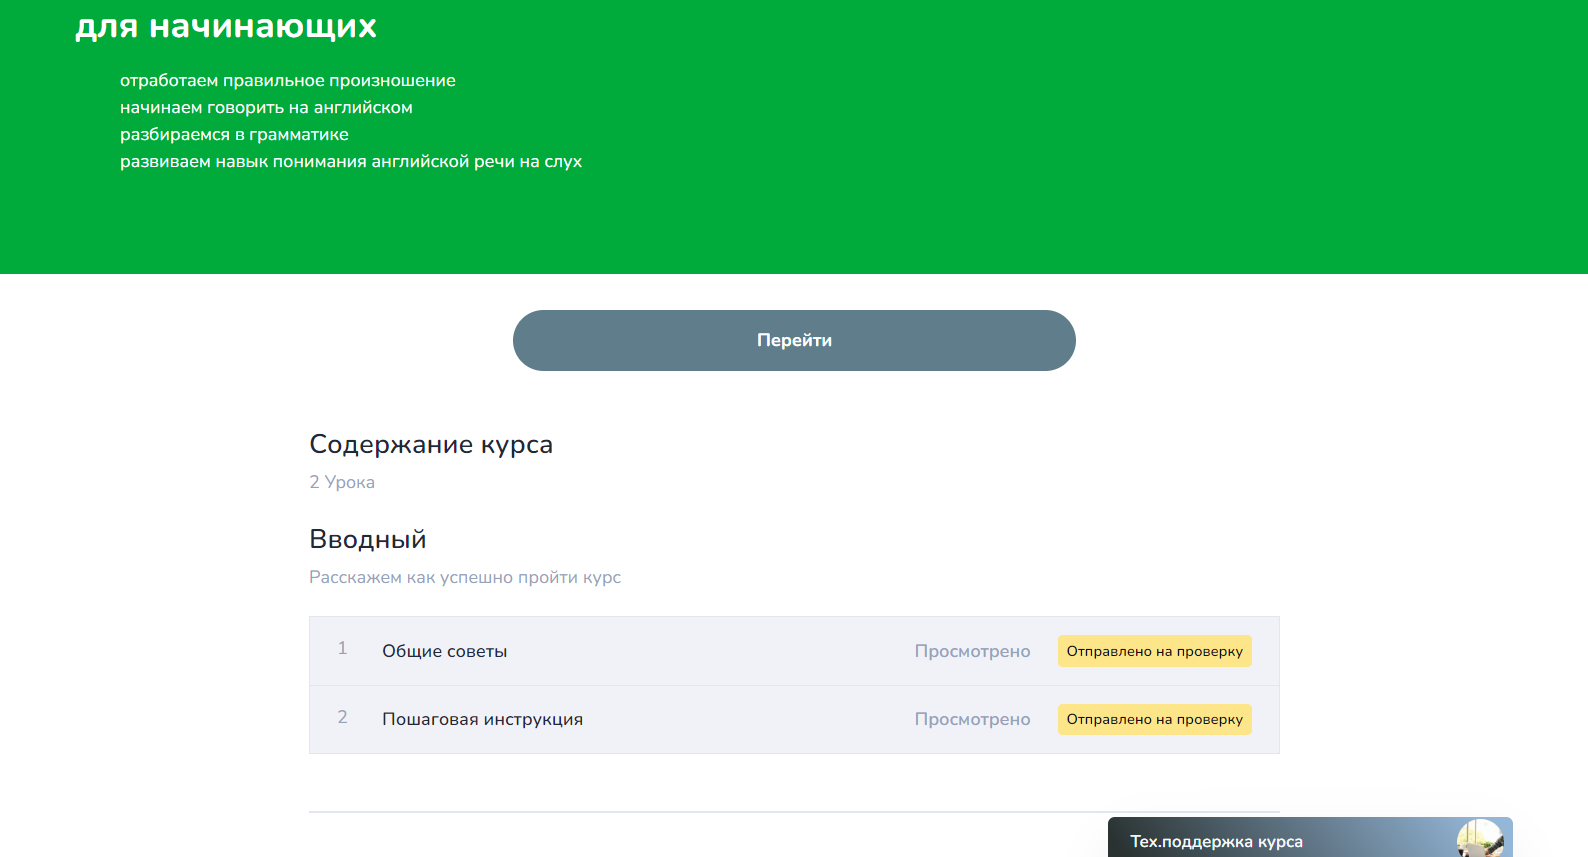Click the yellow badge on Общие советы row
This screenshot has height=857, width=1588.
tap(1154, 651)
